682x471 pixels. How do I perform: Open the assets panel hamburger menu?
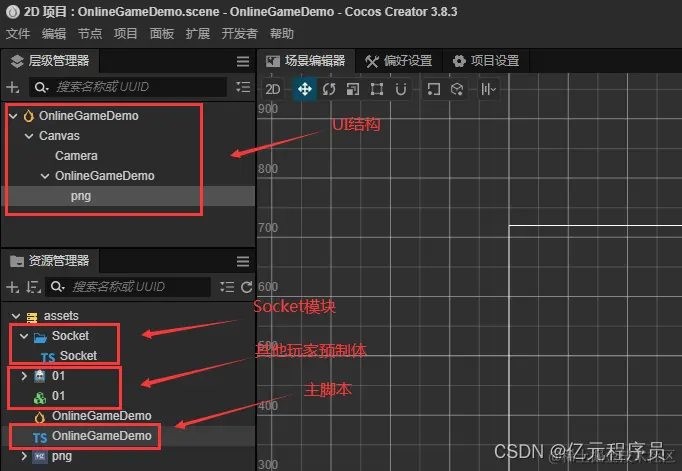pyautogui.click(x=243, y=261)
